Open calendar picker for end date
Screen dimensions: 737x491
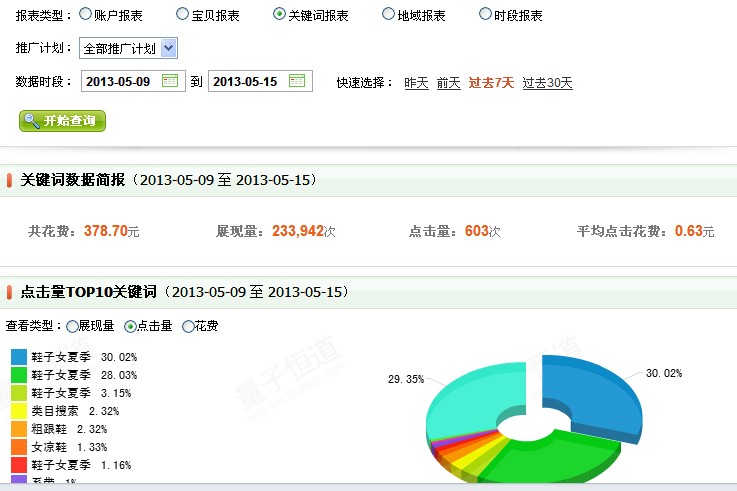(x=297, y=81)
